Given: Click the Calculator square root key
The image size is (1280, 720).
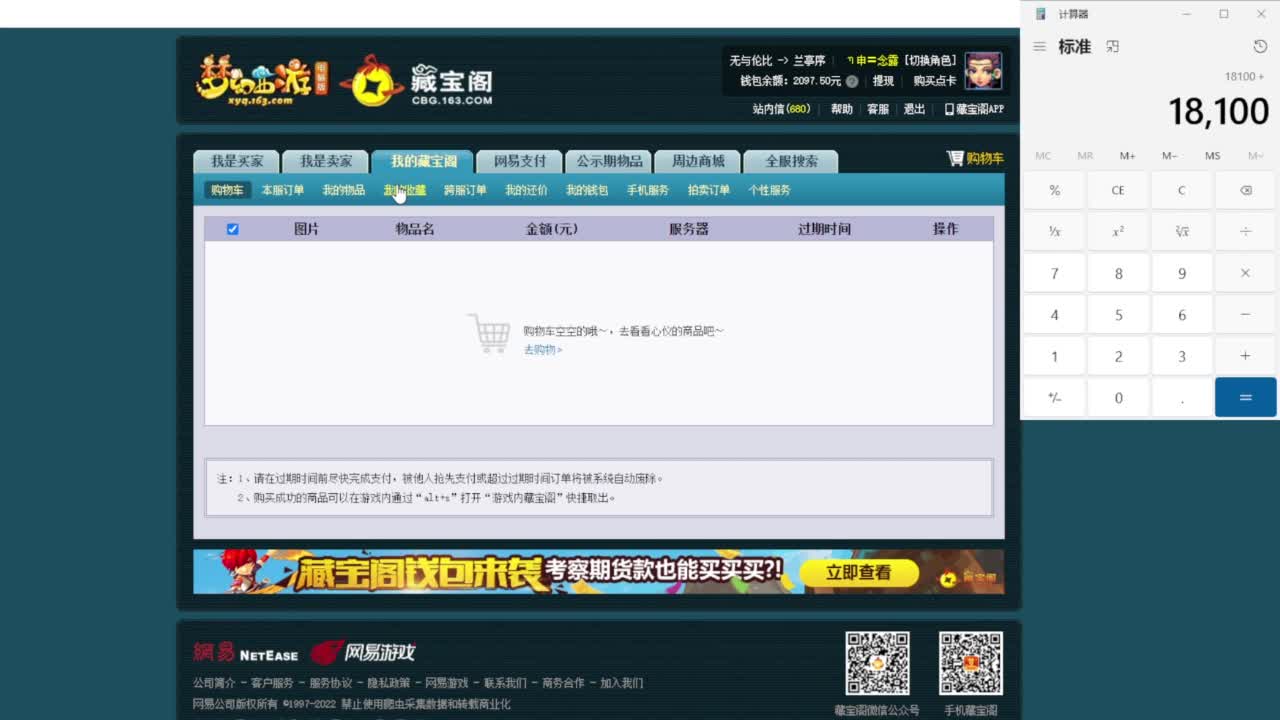Looking at the screenshot, I should 1182,231.
